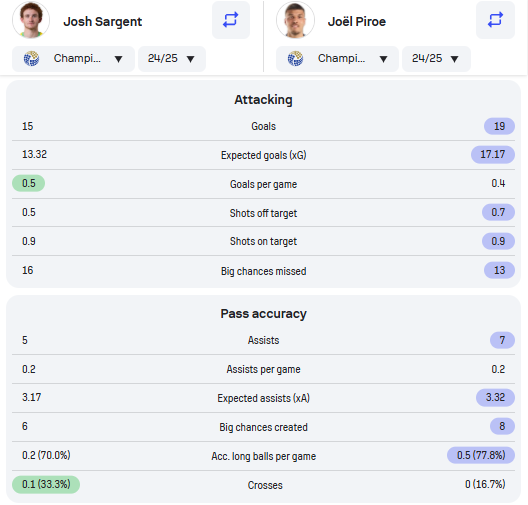The image size is (528, 505).
Task: Expand Joël Piroe's Championship competition dropdown
Action: pyautogui.click(x=337, y=59)
